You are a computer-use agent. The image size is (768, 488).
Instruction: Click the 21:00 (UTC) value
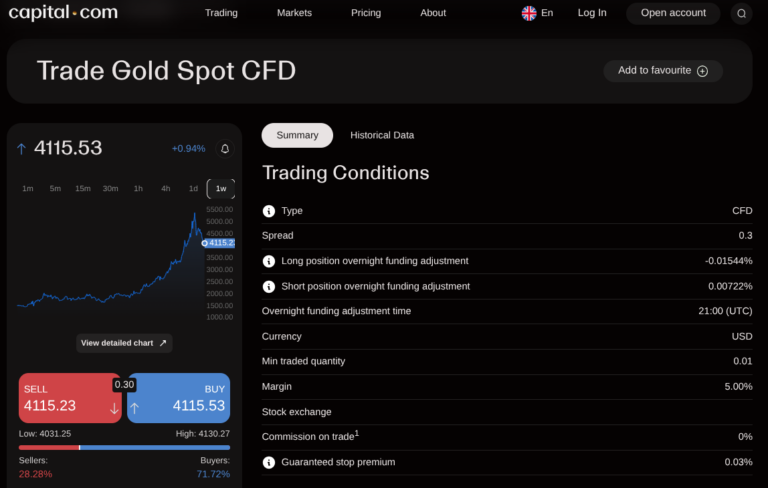click(725, 311)
